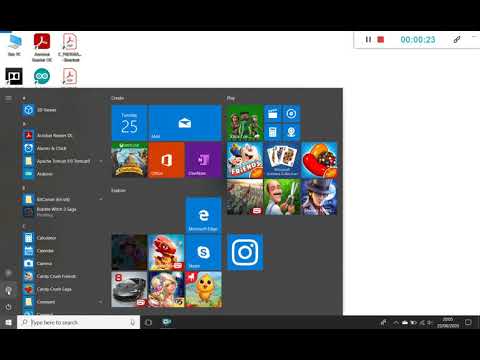Show hidden system tray icons chevron

click(396, 322)
